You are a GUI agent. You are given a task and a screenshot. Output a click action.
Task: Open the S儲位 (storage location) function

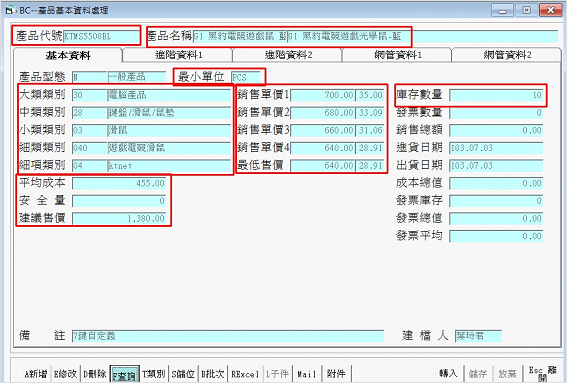tap(183, 374)
